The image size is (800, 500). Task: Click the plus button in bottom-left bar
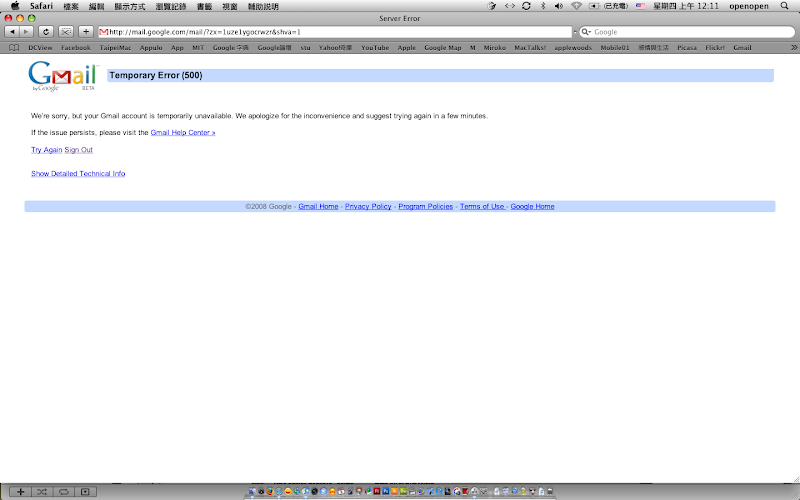tap(20, 492)
